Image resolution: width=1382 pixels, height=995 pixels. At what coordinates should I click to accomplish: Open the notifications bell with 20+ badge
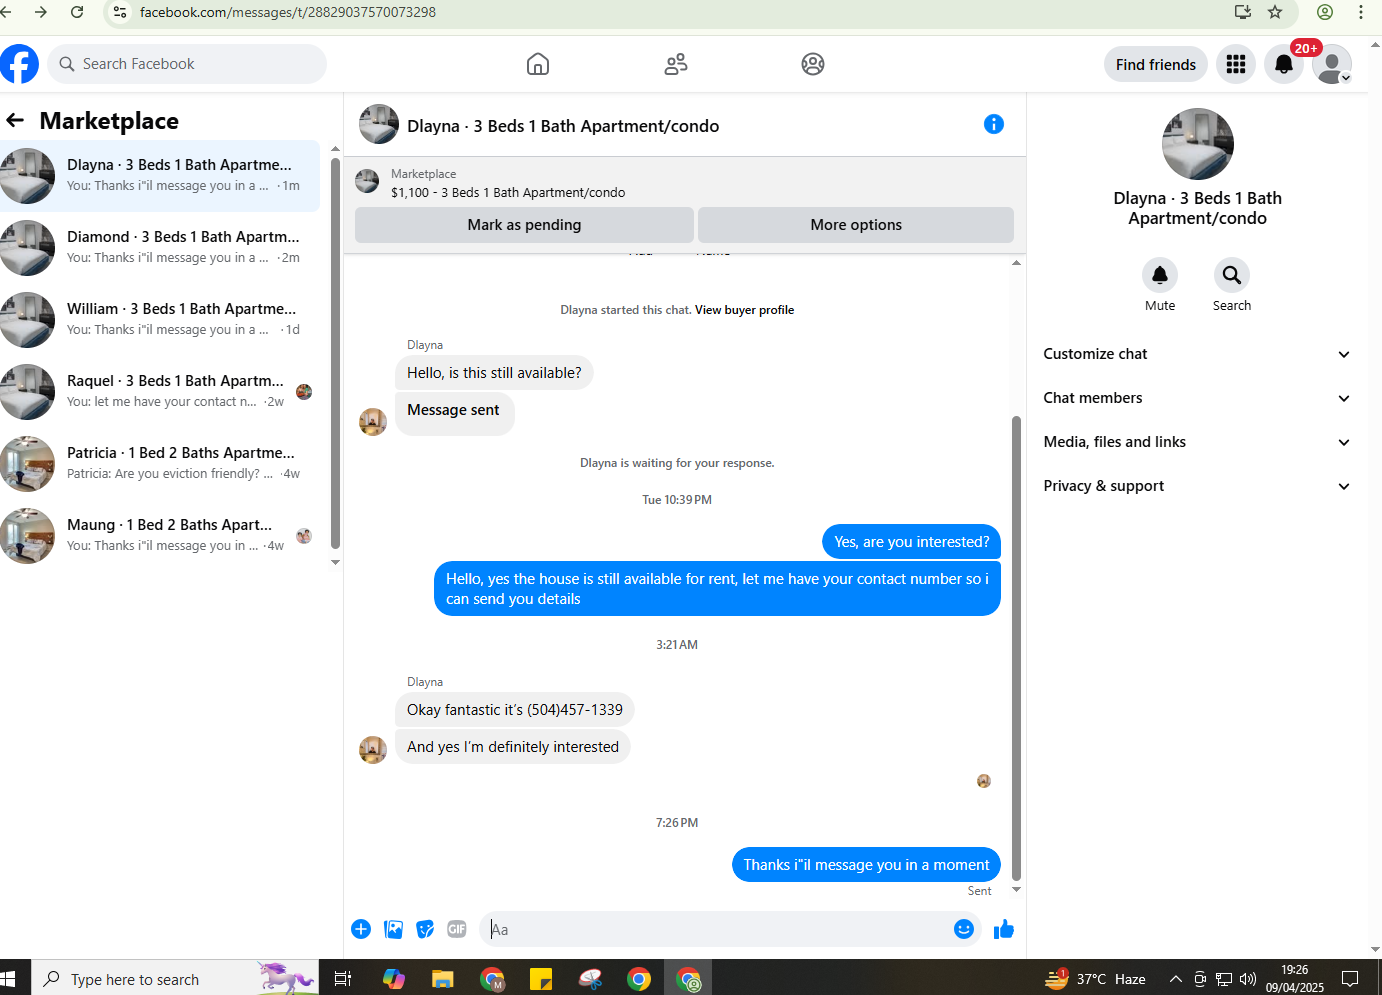[x=1284, y=64]
